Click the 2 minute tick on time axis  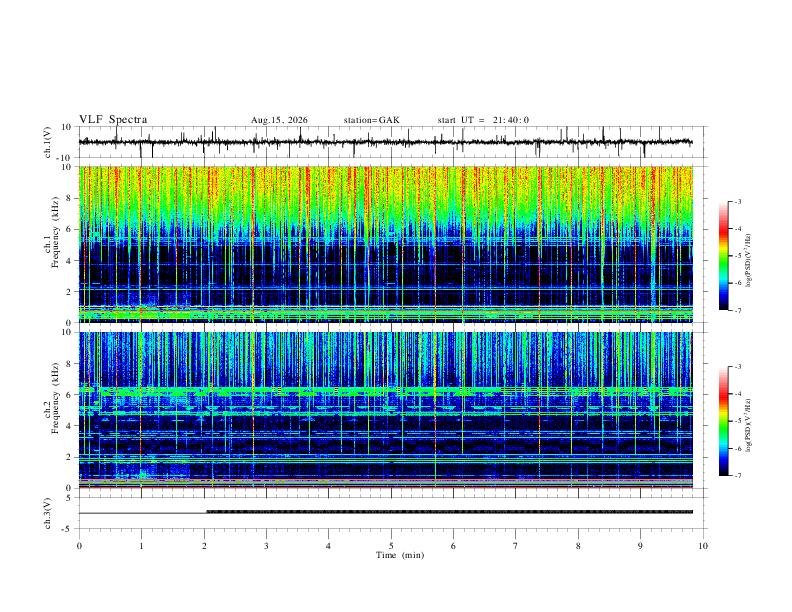coord(204,546)
